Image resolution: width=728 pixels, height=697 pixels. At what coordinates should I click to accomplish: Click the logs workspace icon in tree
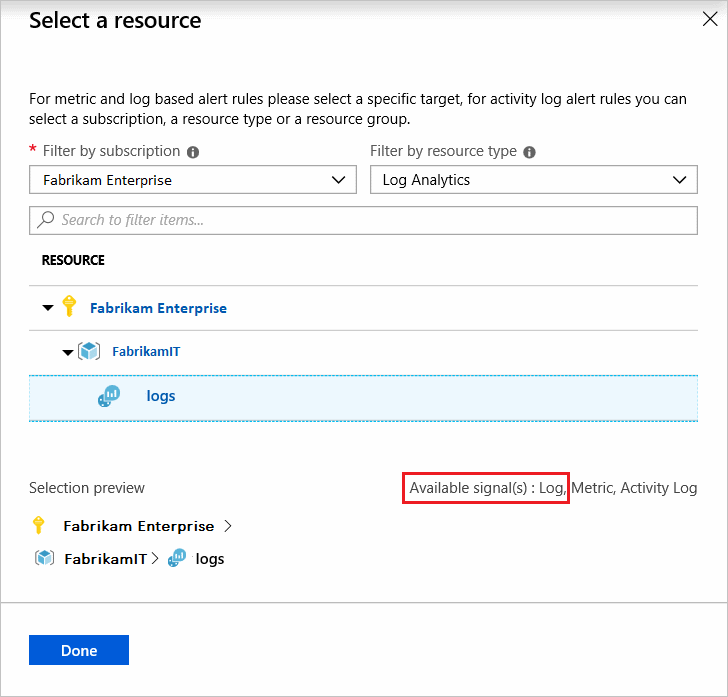click(108, 397)
